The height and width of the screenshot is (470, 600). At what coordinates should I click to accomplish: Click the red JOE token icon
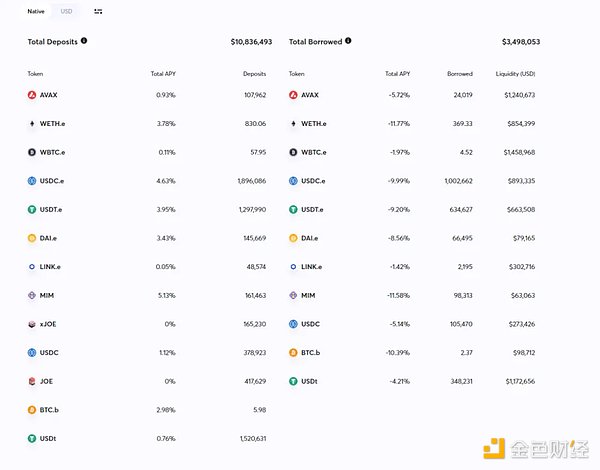[32, 381]
